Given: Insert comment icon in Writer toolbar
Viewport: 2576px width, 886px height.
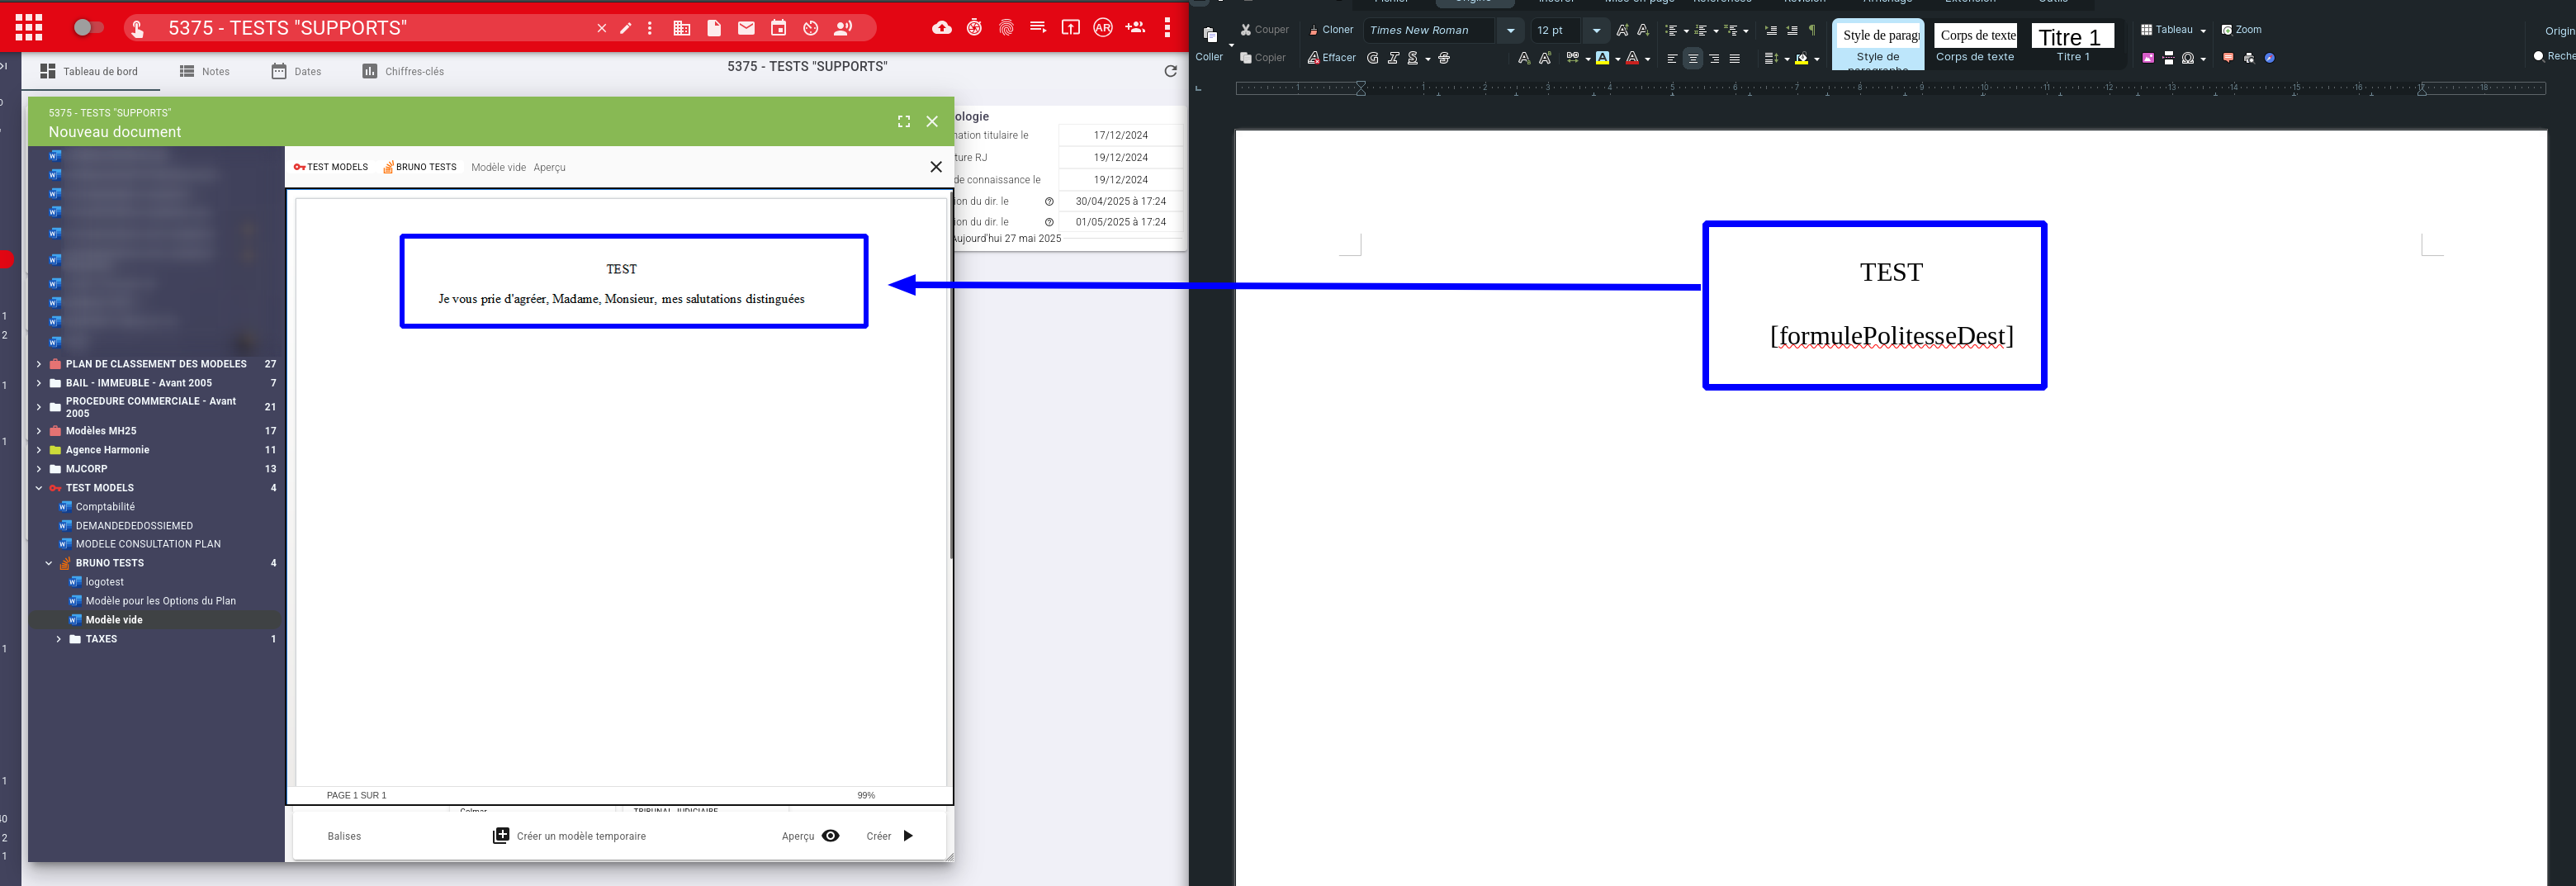Looking at the screenshot, I should click(2228, 58).
